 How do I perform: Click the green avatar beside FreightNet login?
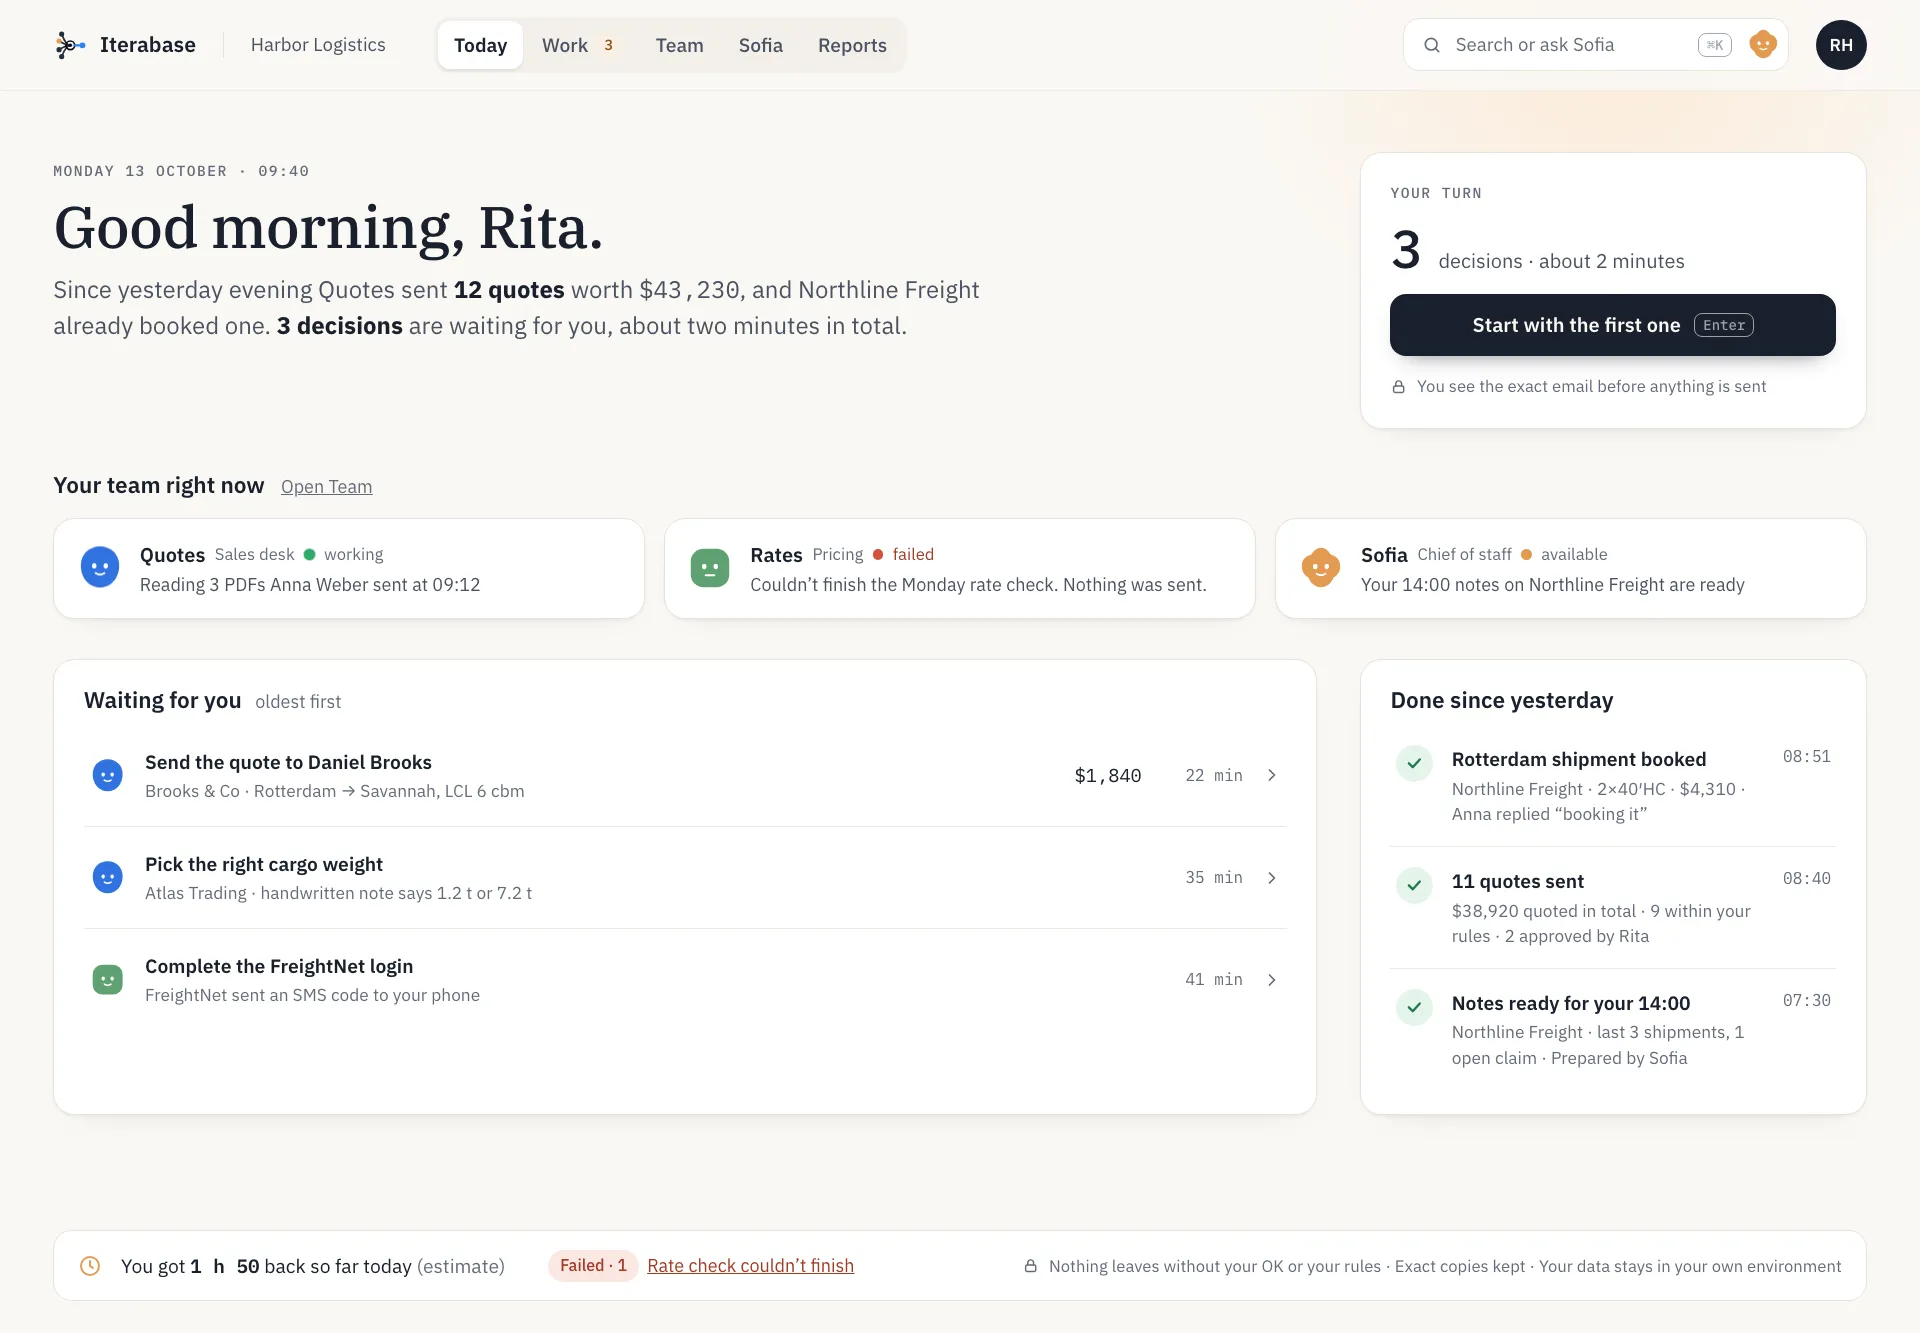pyautogui.click(x=108, y=979)
